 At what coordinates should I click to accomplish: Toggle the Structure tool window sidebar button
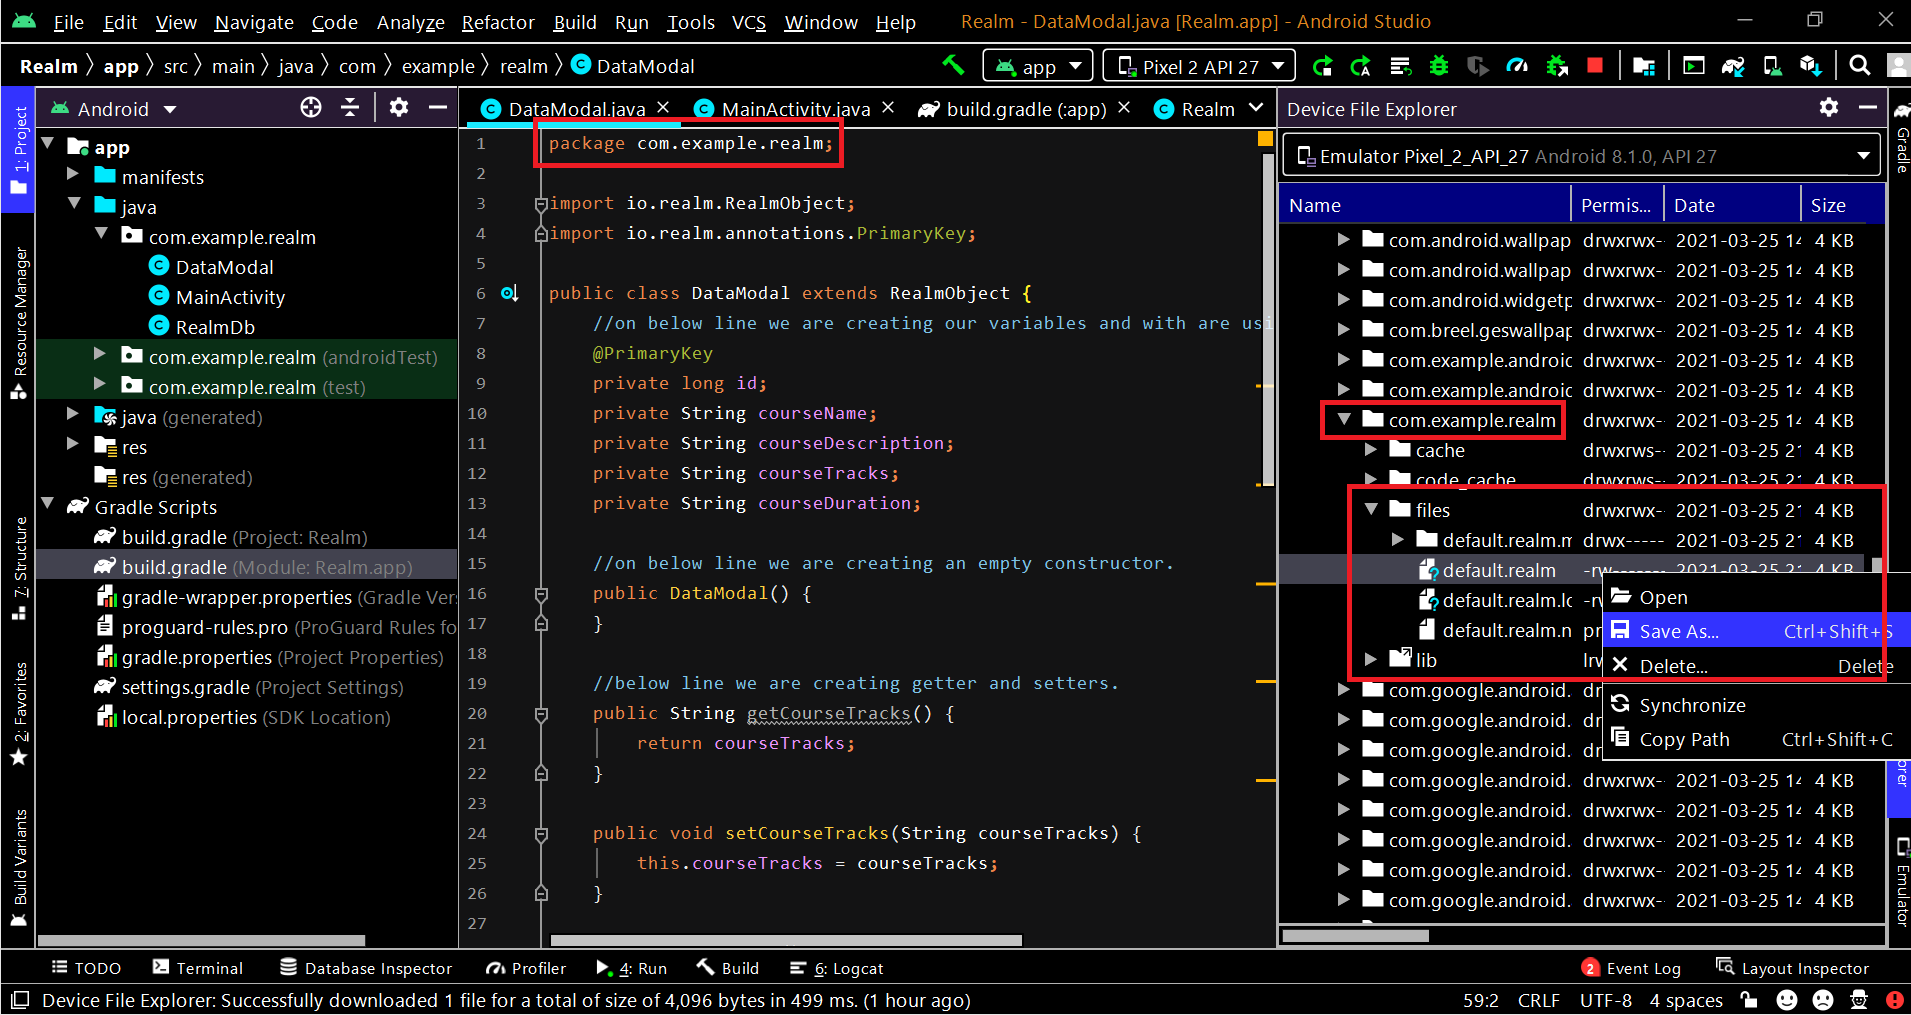point(19,567)
